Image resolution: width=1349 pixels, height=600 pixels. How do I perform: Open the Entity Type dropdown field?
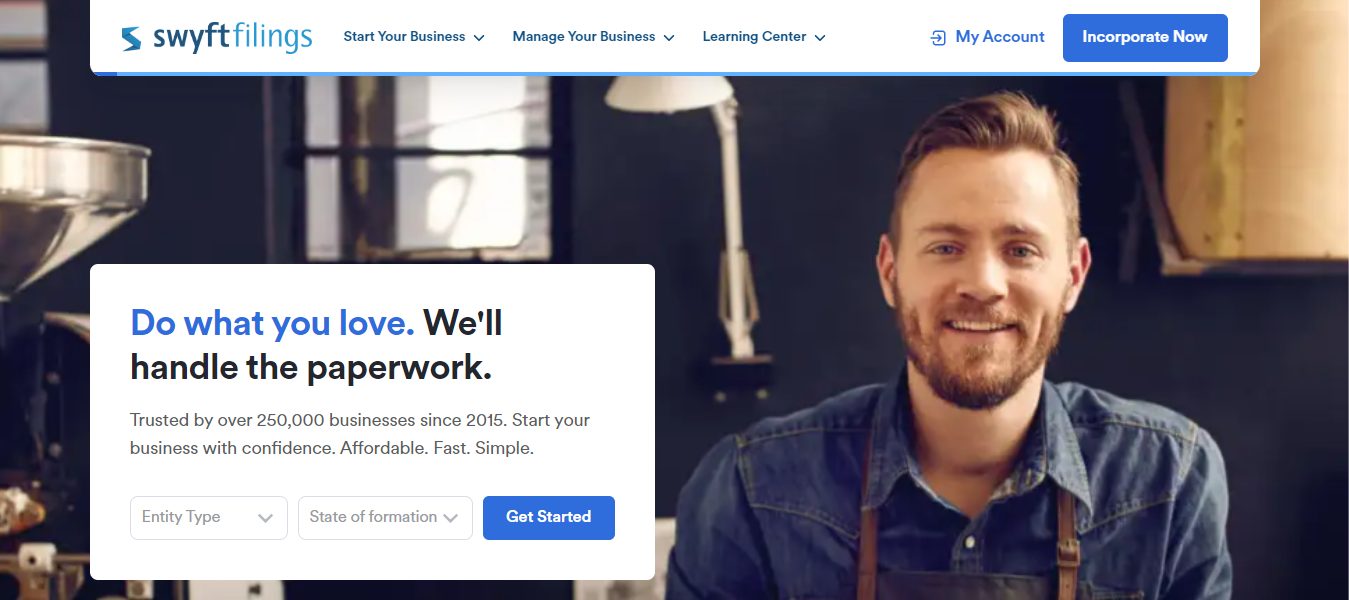[x=209, y=518]
